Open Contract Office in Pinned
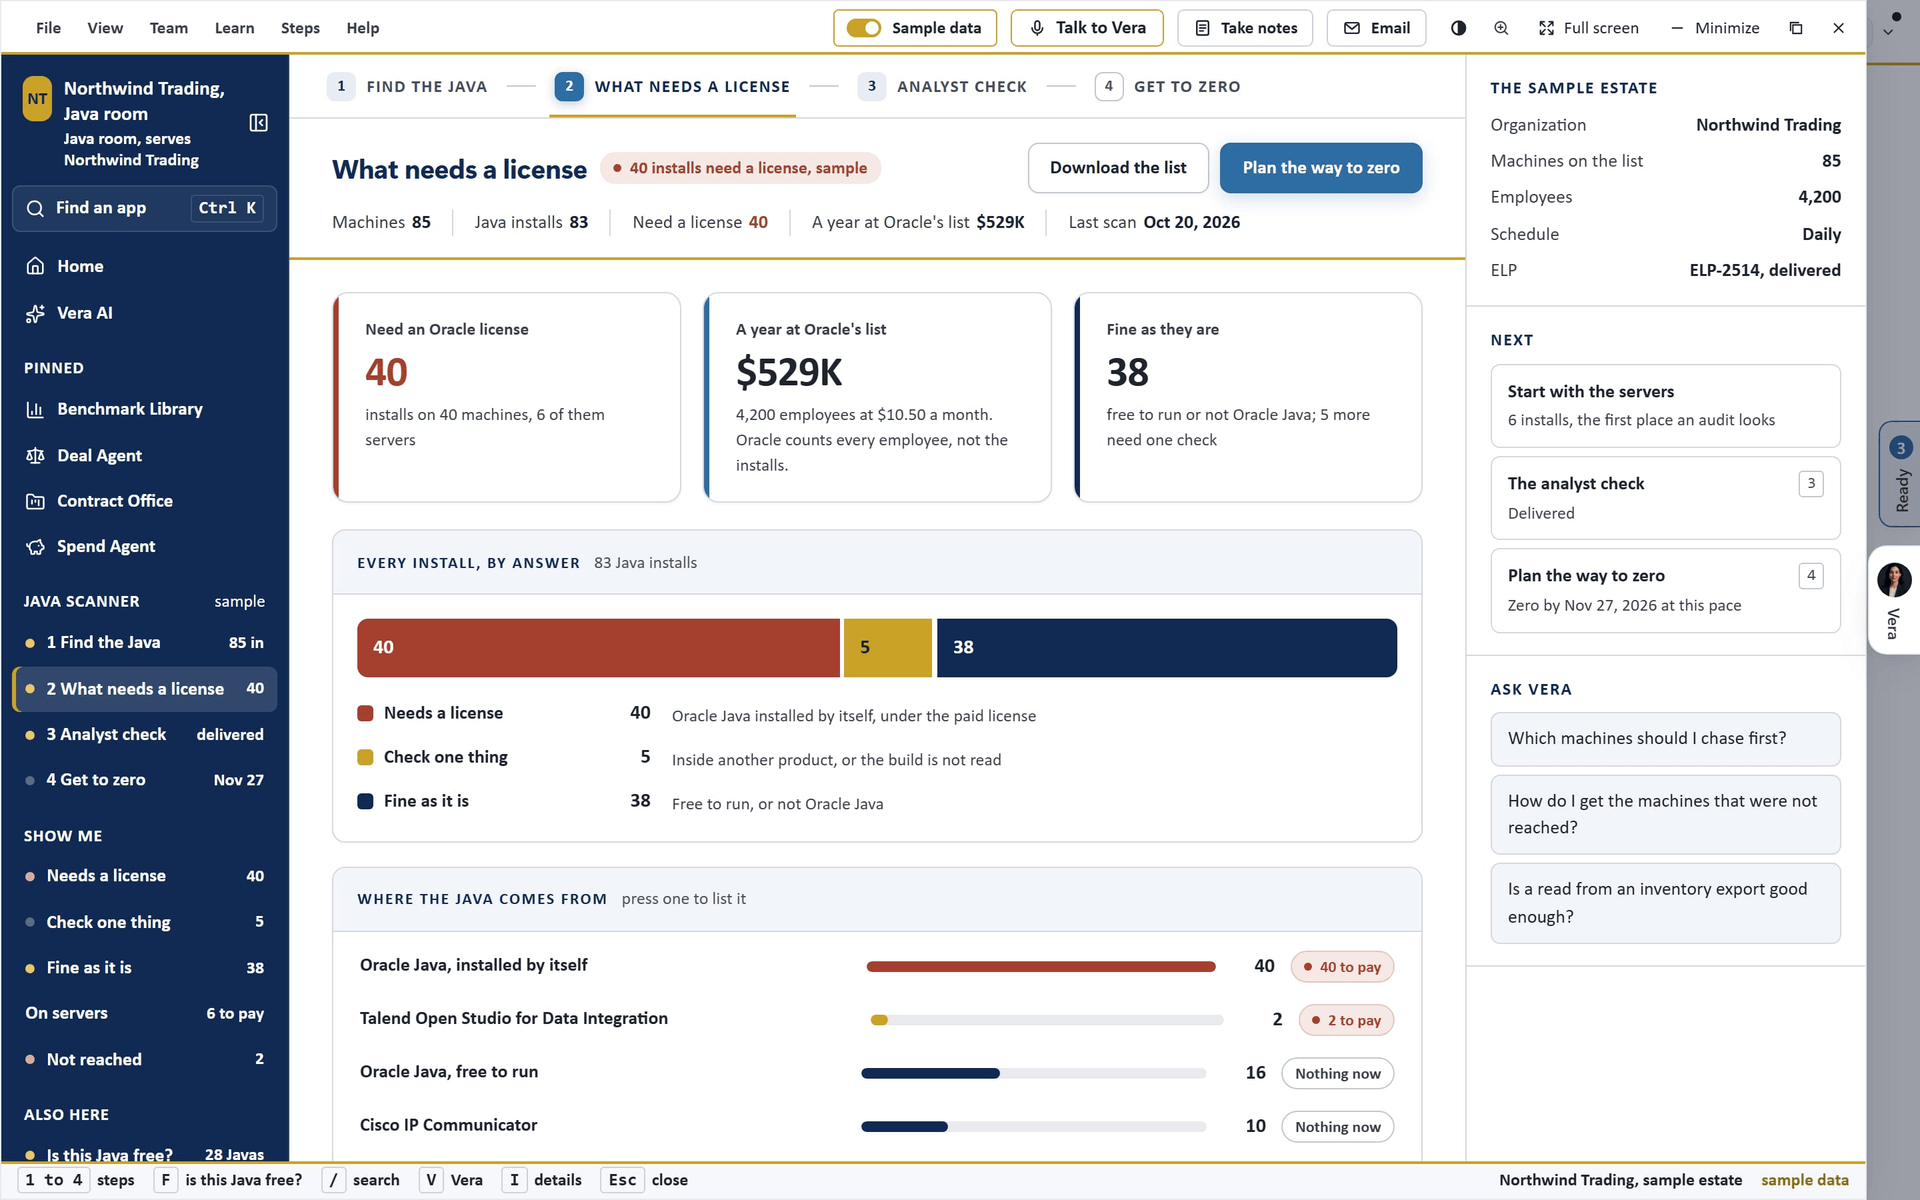Viewport: 1920px width, 1200px height. 145,501
